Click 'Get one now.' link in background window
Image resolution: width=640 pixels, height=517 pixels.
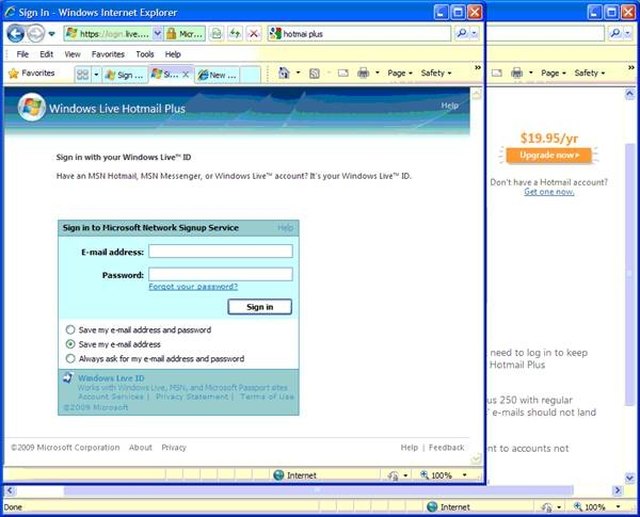click(x=549, y=192)
